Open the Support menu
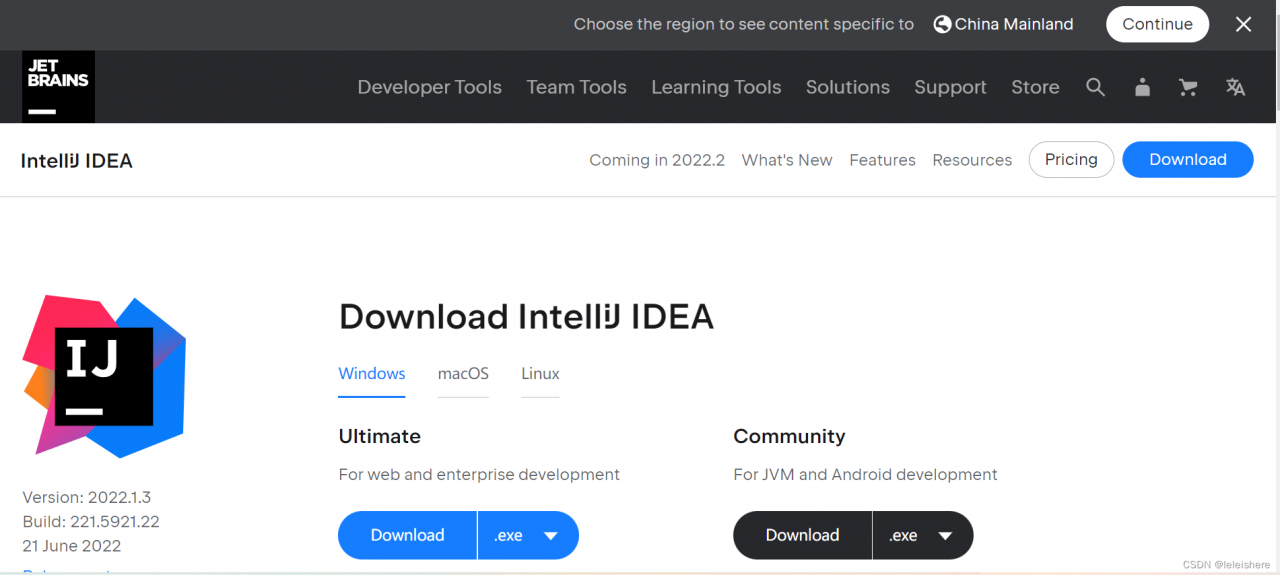This screenshot has height=575, width=1280. (x=950, y=87)
